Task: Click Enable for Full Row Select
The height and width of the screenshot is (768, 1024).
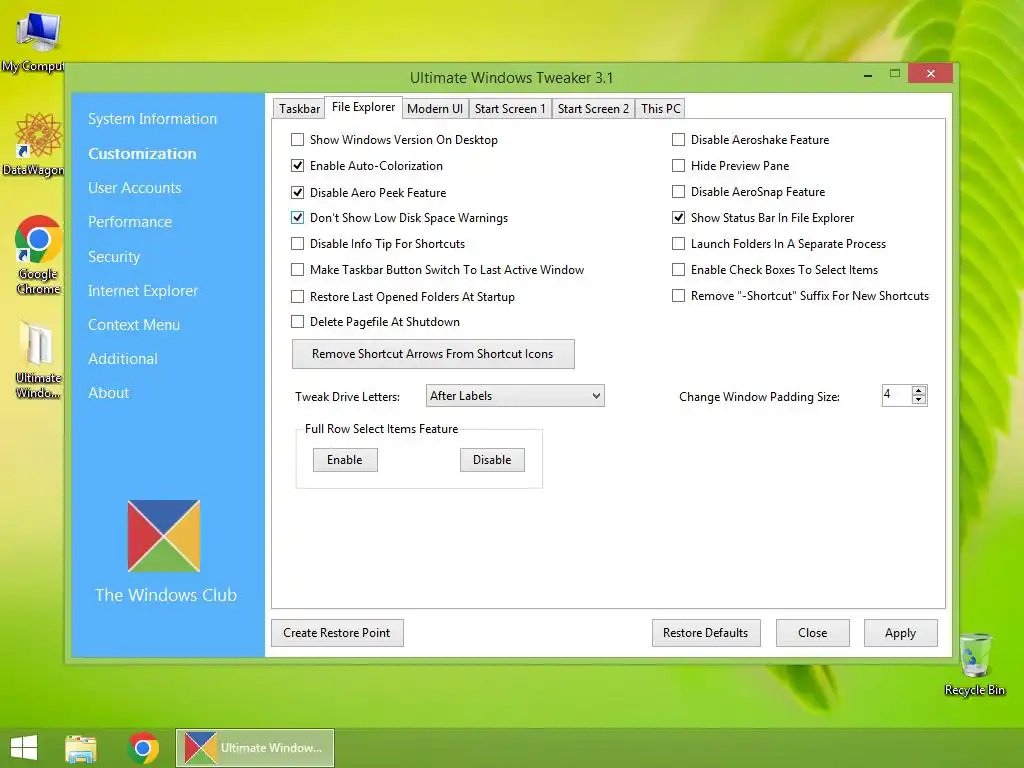Action: [x=345, y=460]
